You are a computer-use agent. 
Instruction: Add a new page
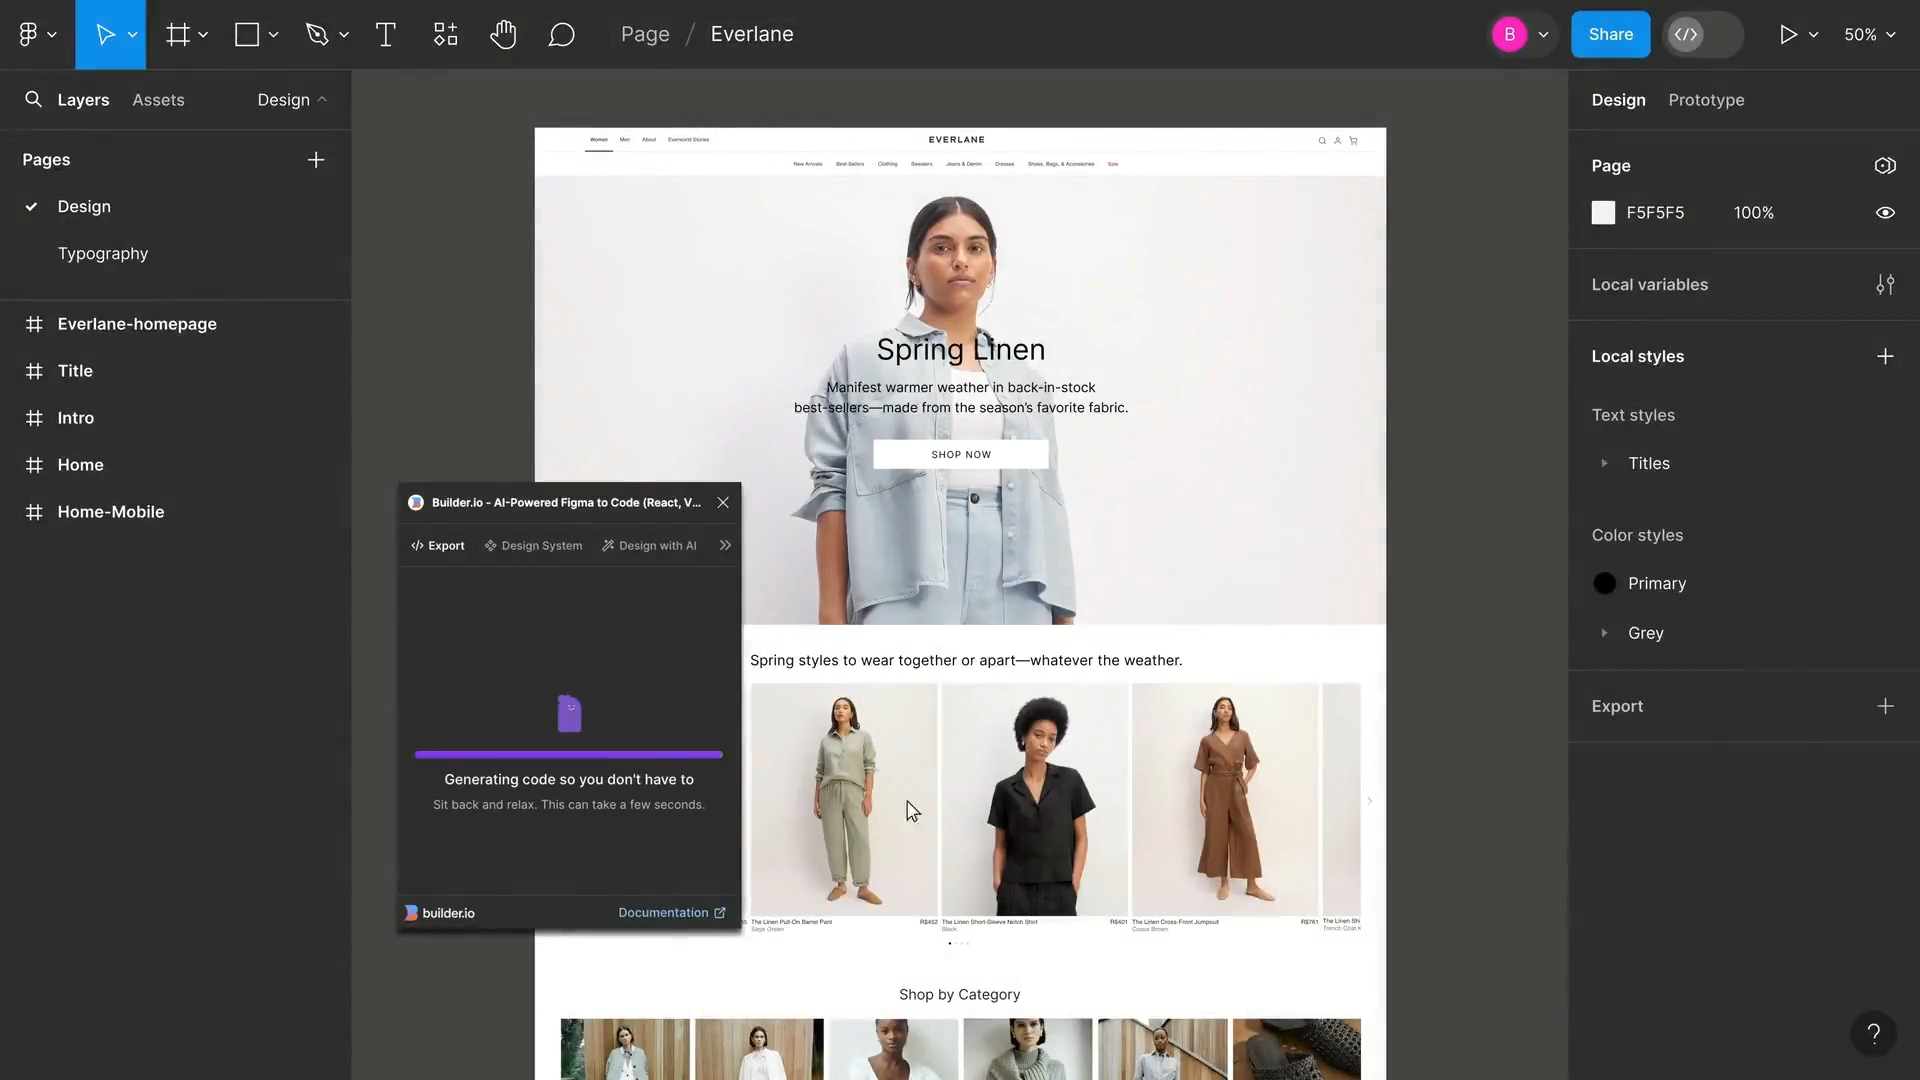click(316, 160)
